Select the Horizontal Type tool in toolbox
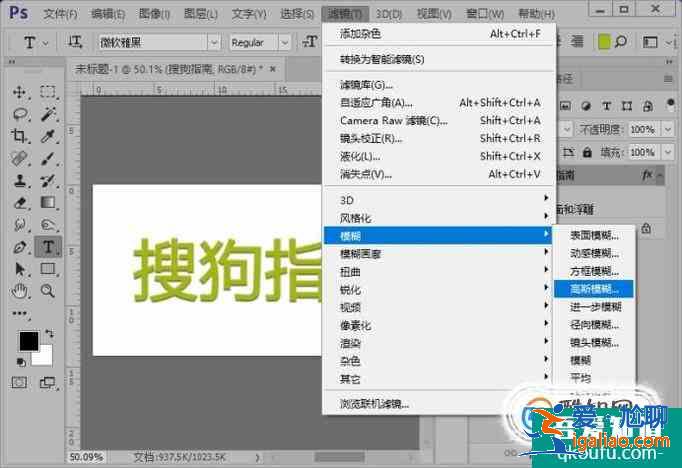Screen dimensions: 682x468 tap(48, 247)
